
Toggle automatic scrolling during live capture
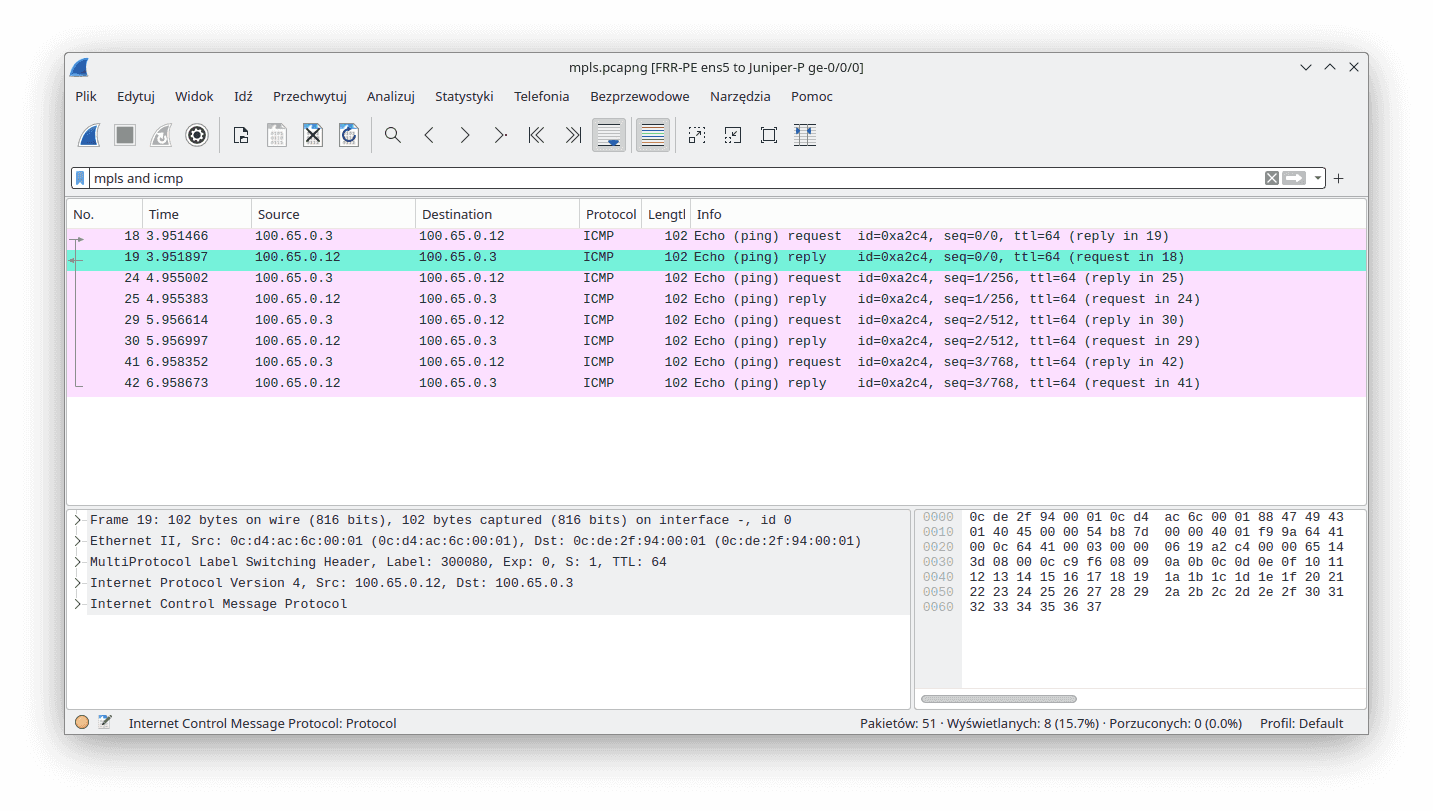[x=609, y=135]
